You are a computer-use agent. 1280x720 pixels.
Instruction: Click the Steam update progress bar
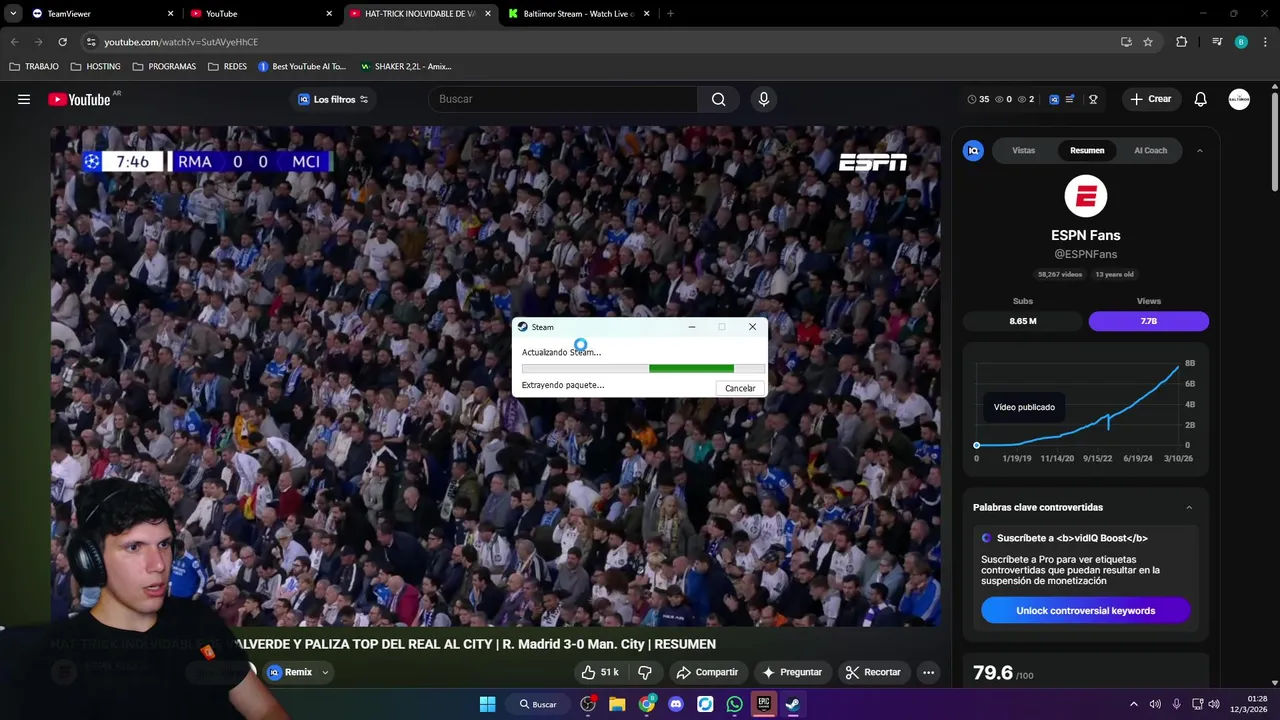tap(643, 369)
